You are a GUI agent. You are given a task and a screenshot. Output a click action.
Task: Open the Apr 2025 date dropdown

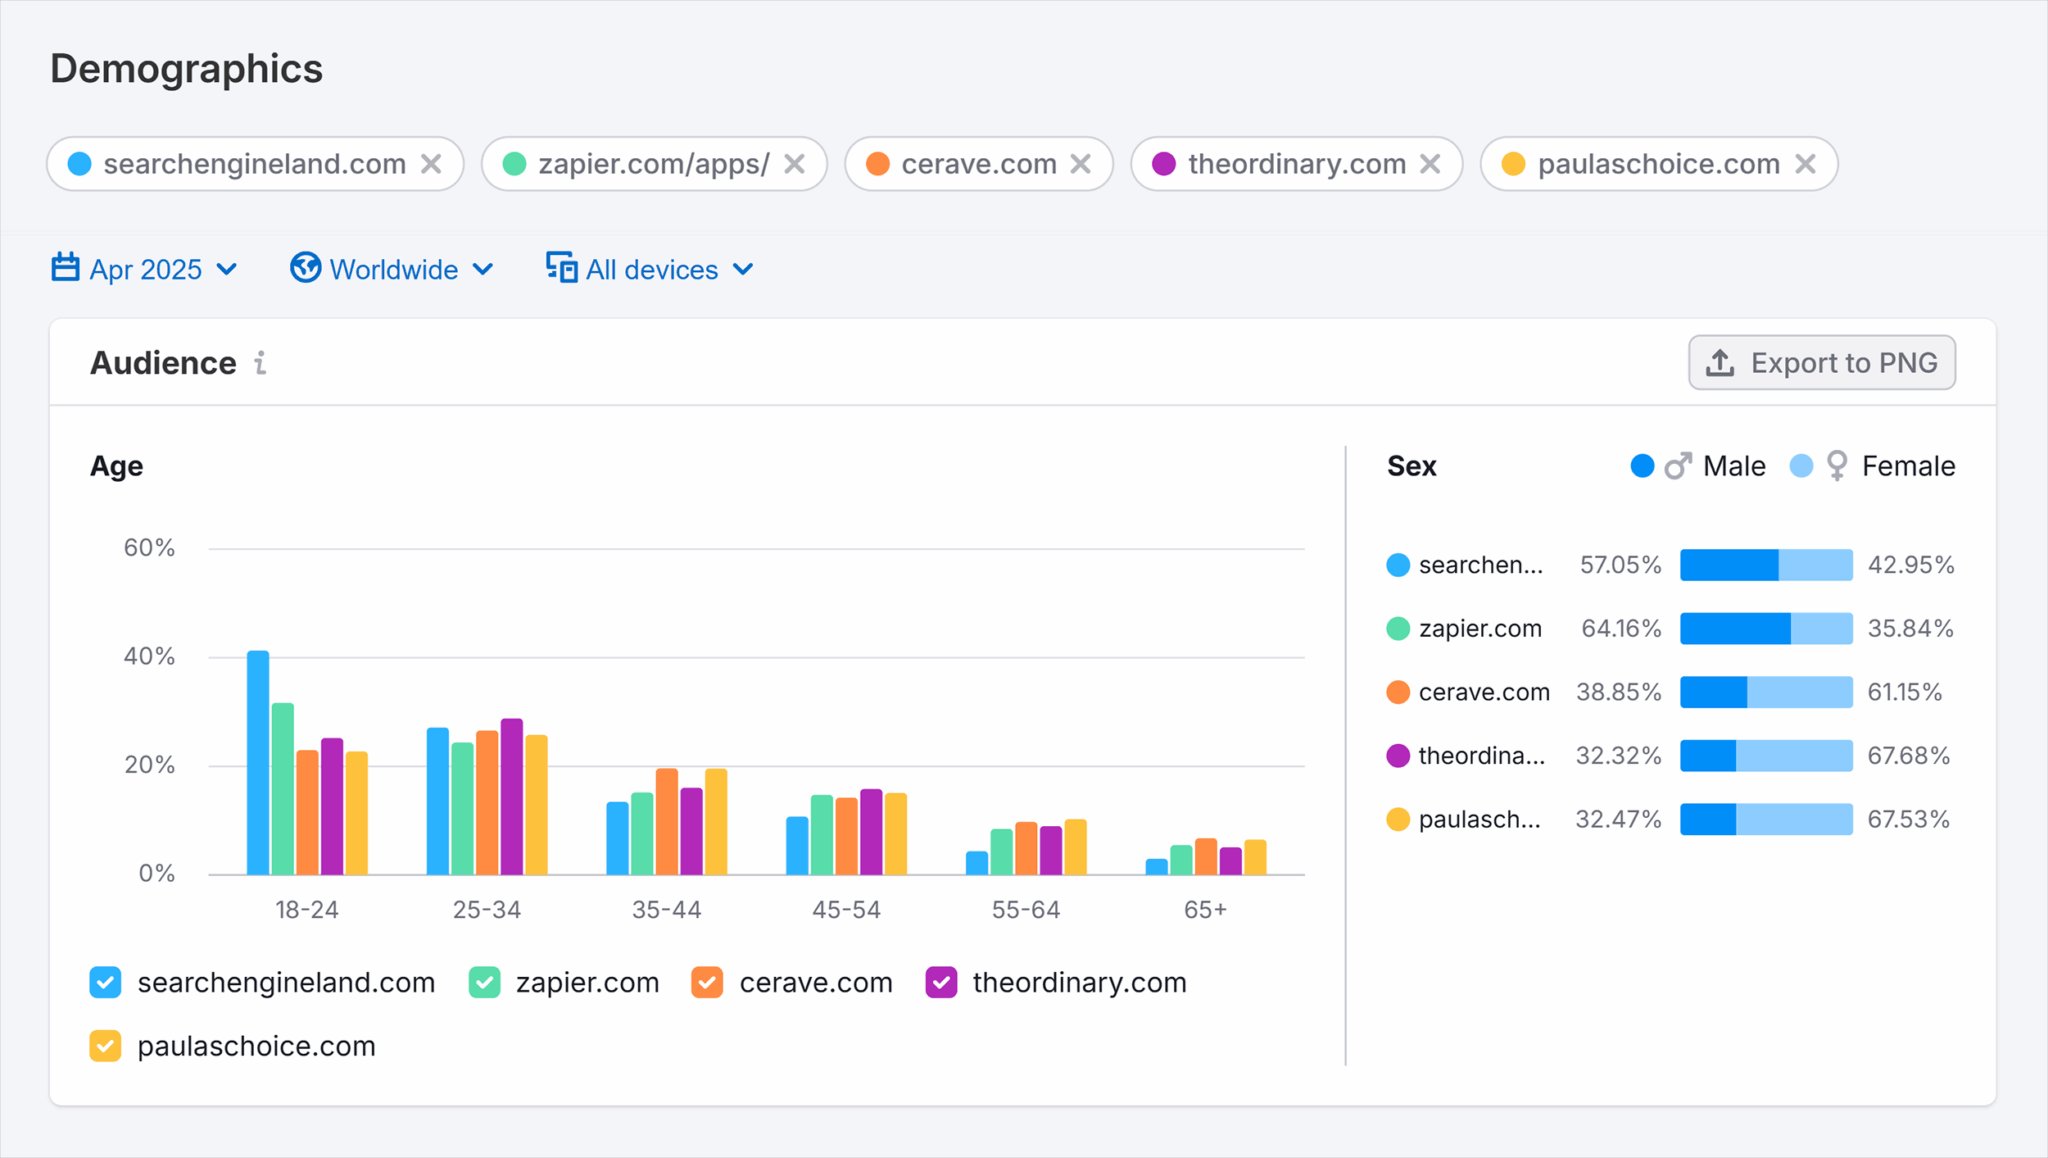click(145, 269)
